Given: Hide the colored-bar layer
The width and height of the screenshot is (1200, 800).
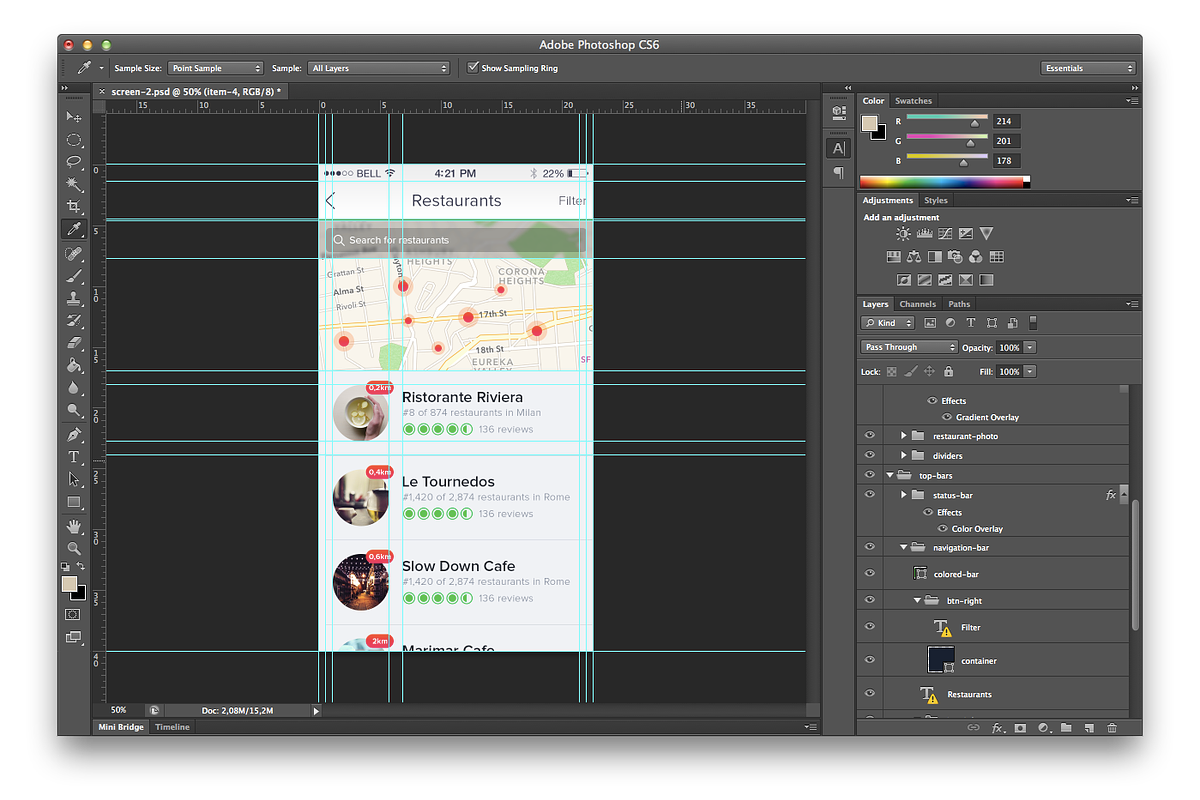Looking at the screenshot, I should point(869,574).
